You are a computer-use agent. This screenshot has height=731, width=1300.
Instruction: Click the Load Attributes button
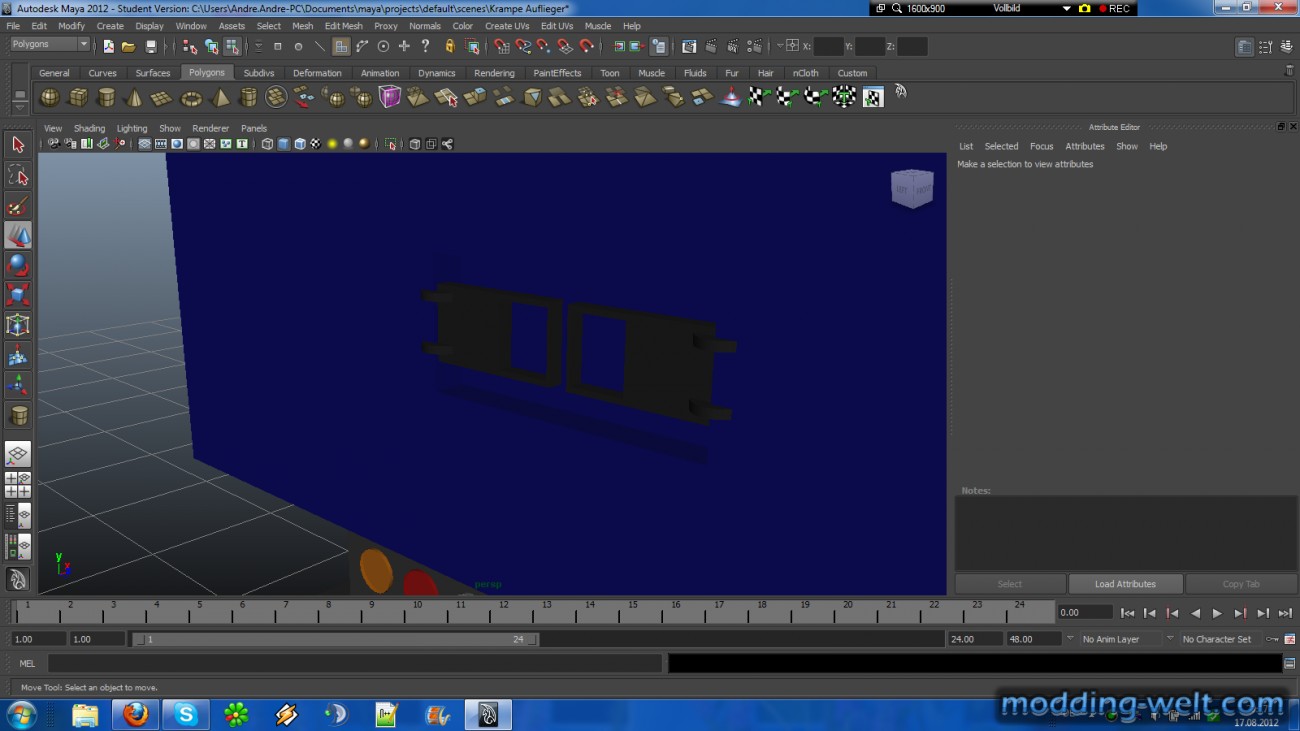pyautogui.click(x=1125, y=584)
